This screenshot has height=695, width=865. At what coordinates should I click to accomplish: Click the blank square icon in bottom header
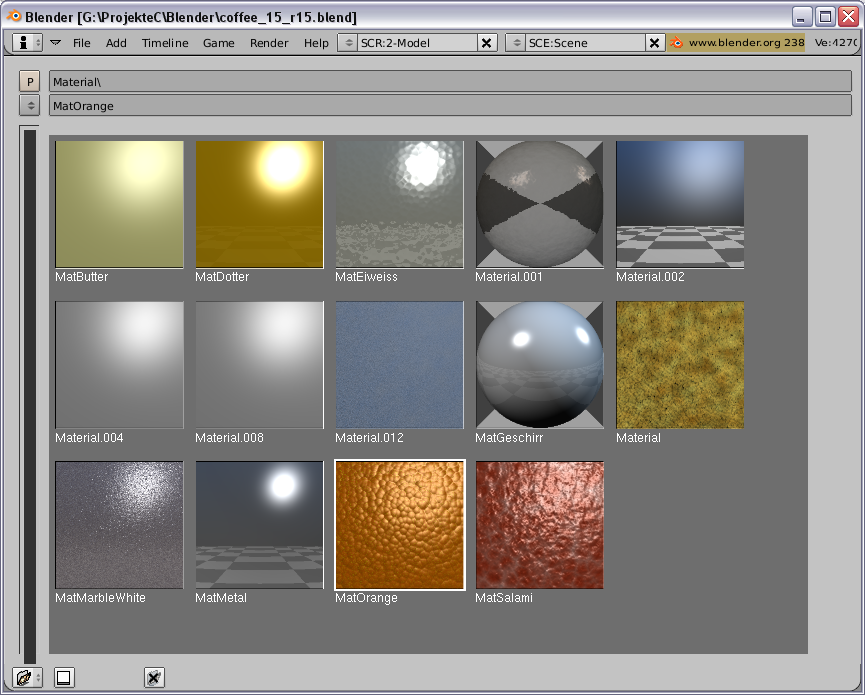point(63,677)
